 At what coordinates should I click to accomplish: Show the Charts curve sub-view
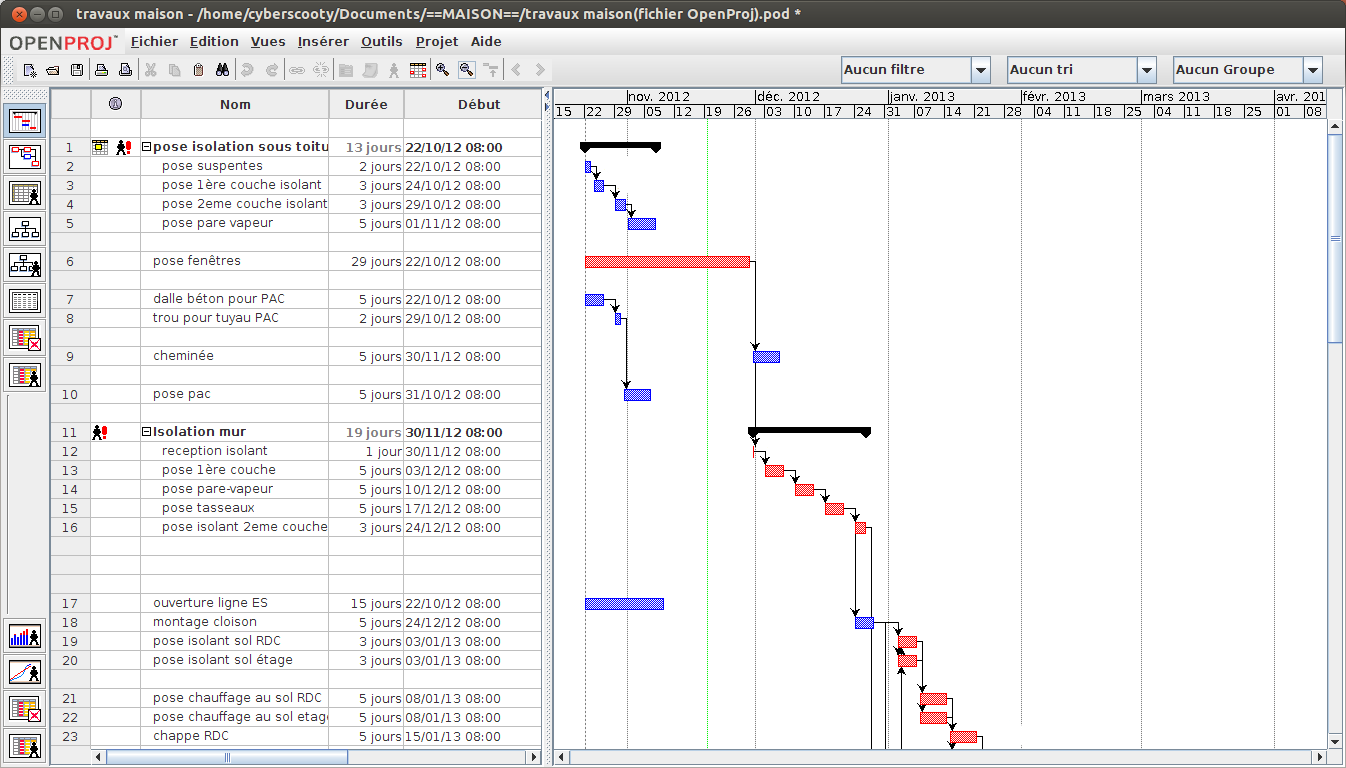coord(25,672)
